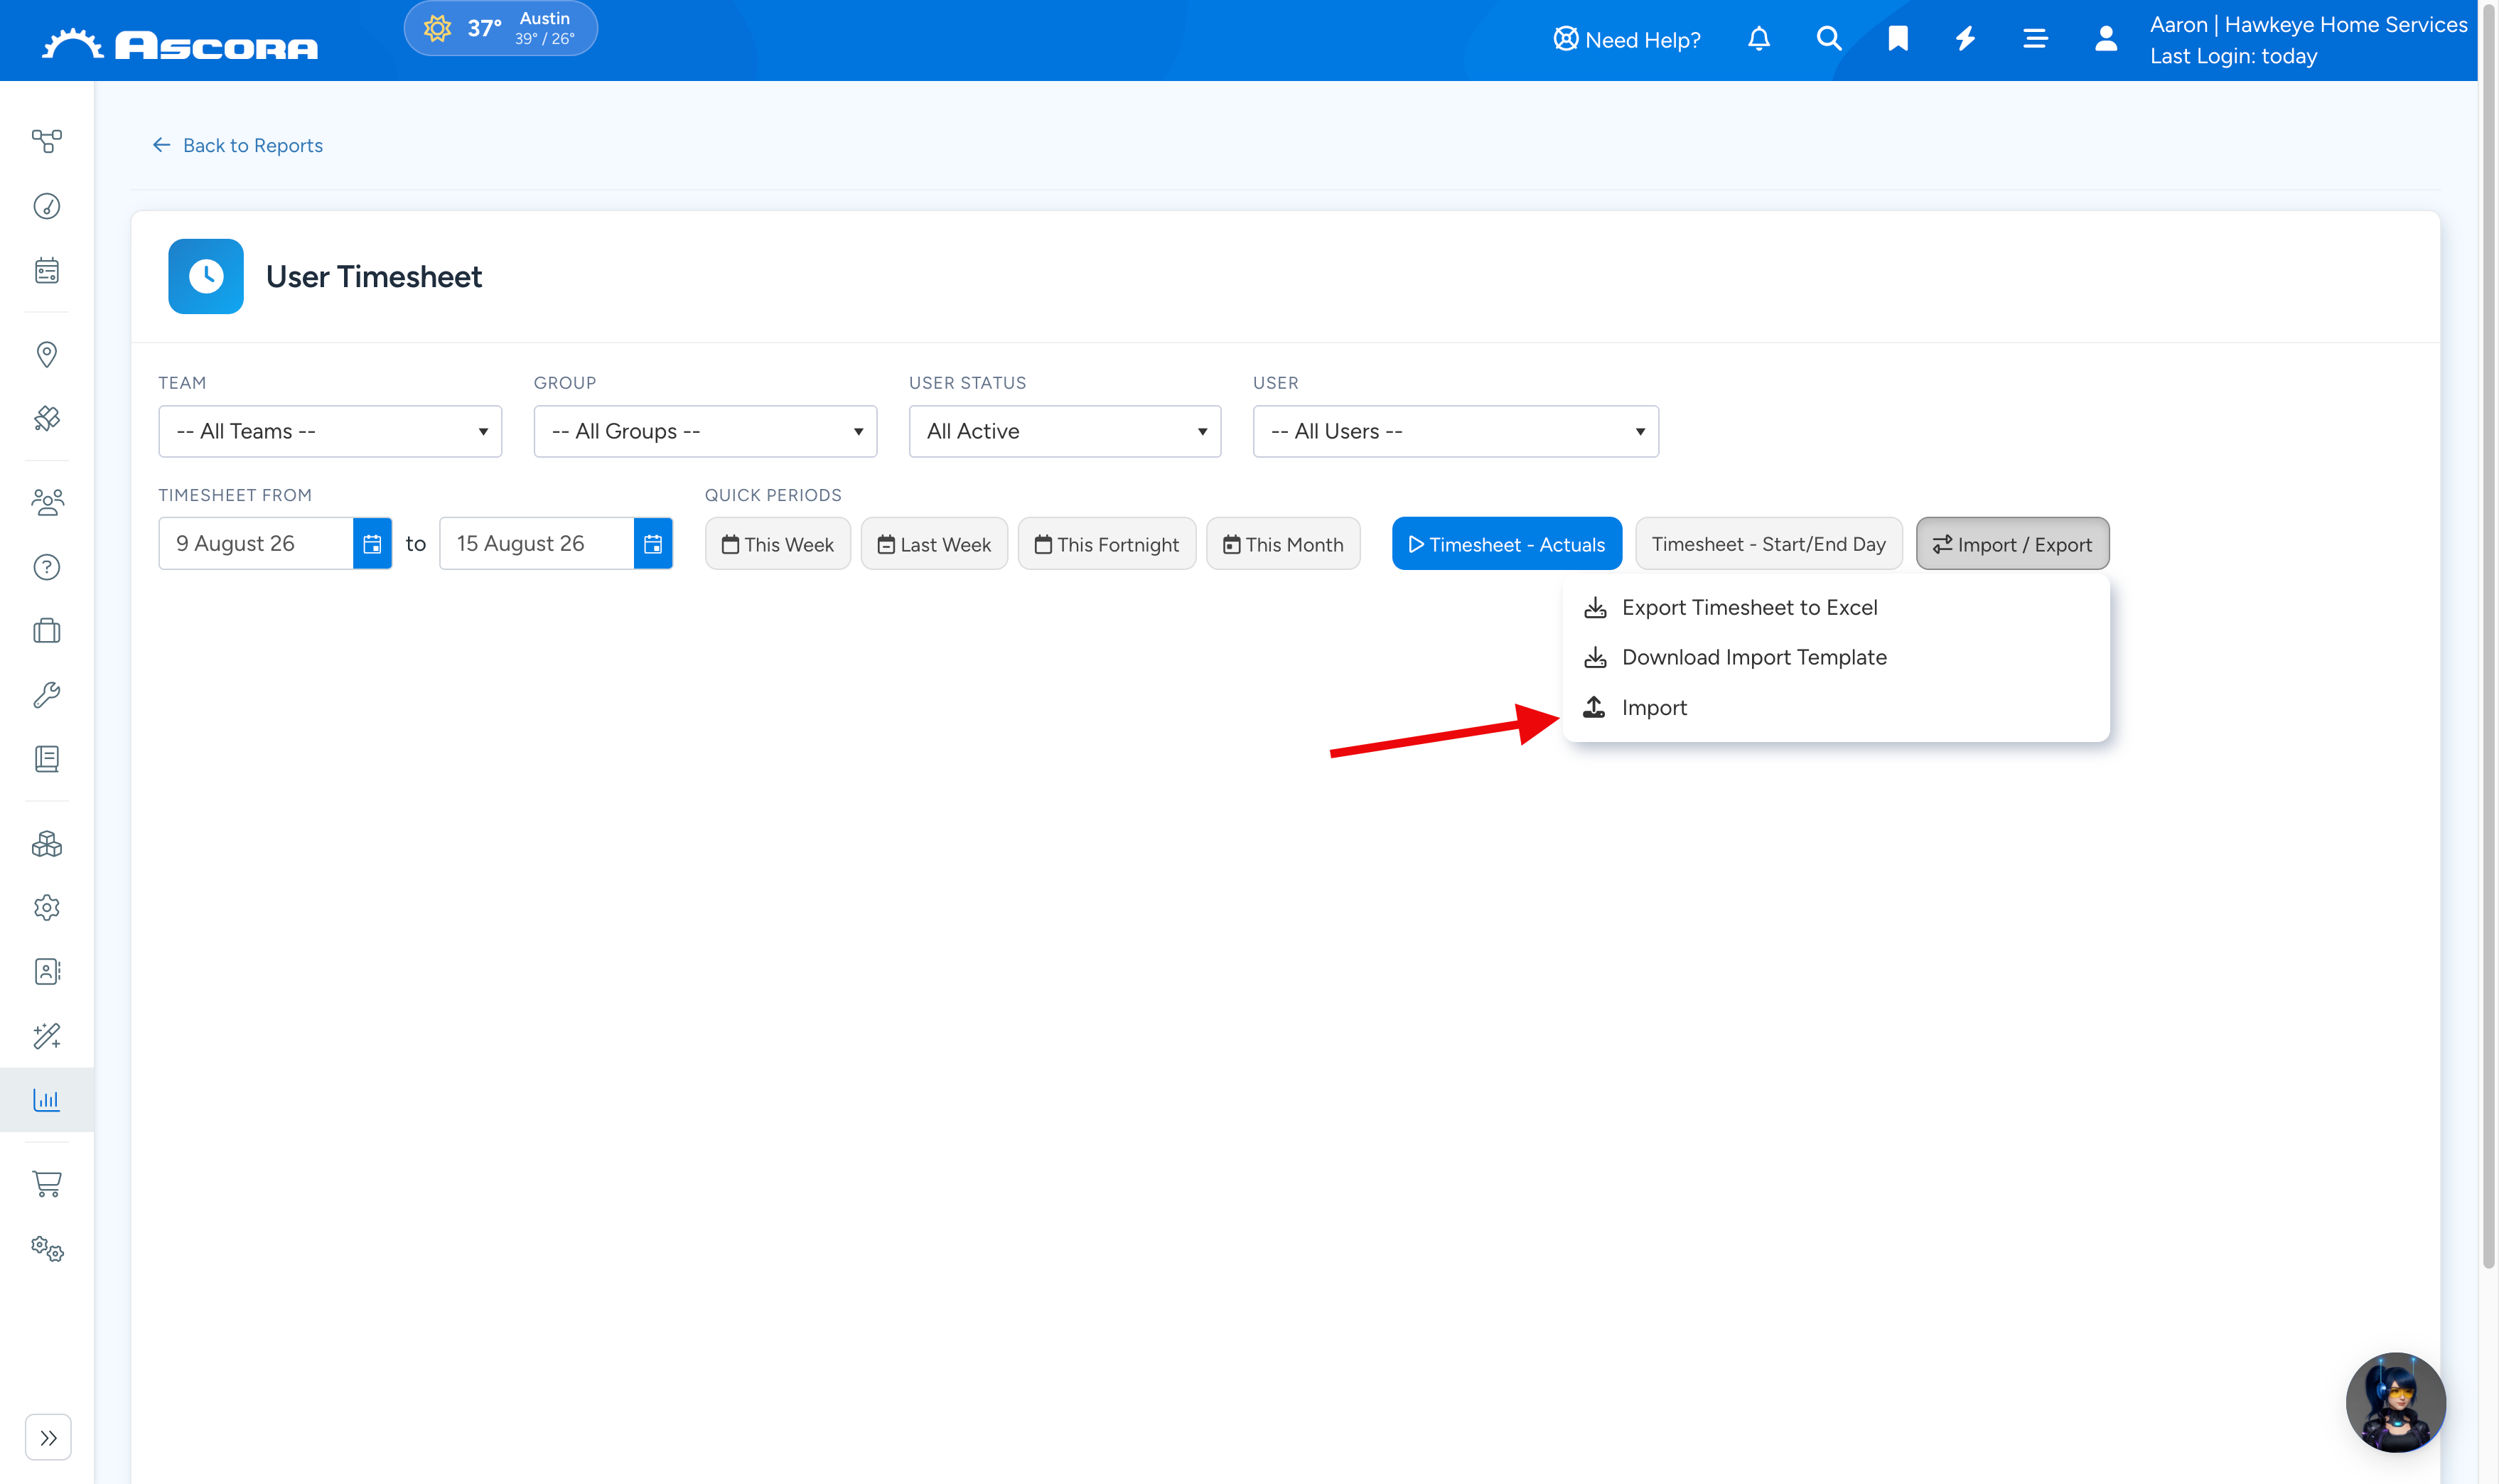Click the search magnifier icon in header
Image resolution: width=2499 pixels, height=1484 pixels.
[x=1828, y=39]
